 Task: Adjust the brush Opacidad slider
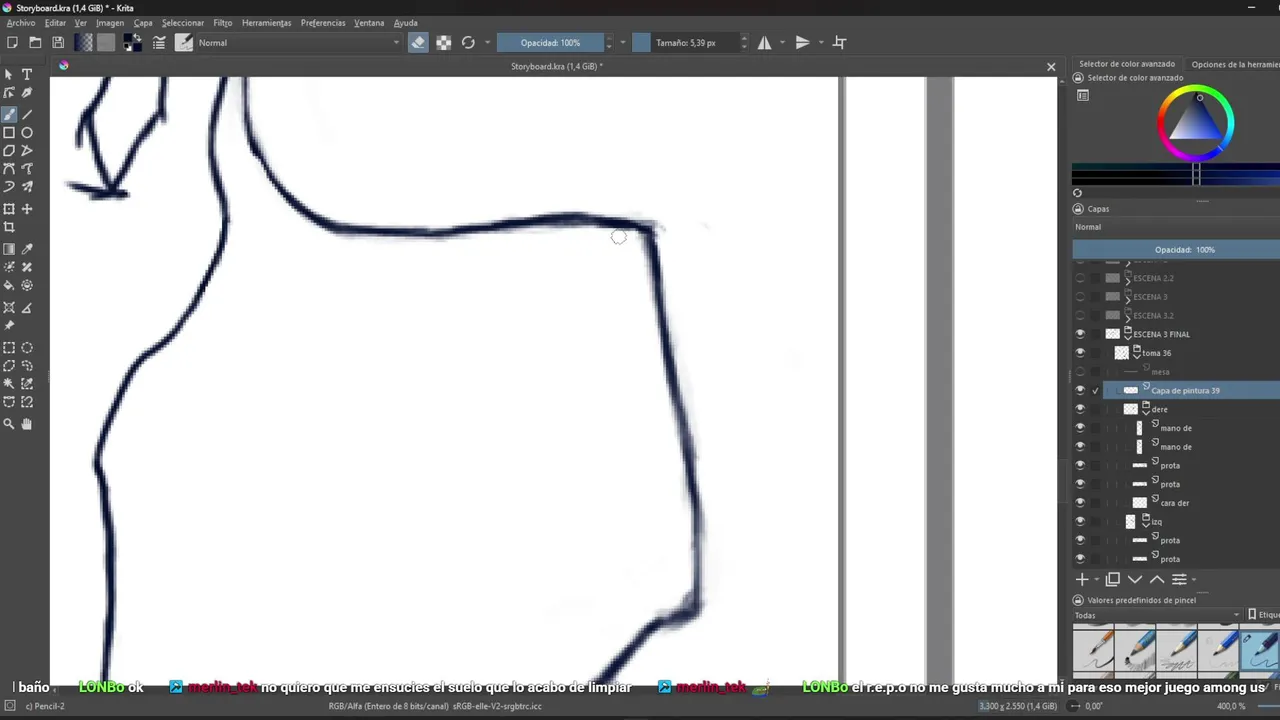point(550,43)
